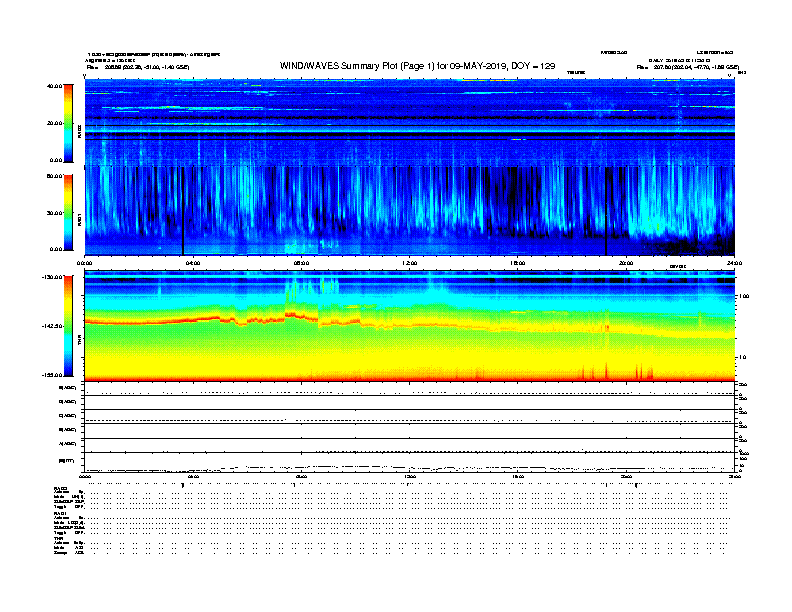Click the rotated RAD1 axis label
Image resolution: width=792 pixels, height=612 pixels.
click(x=79, y=219)
